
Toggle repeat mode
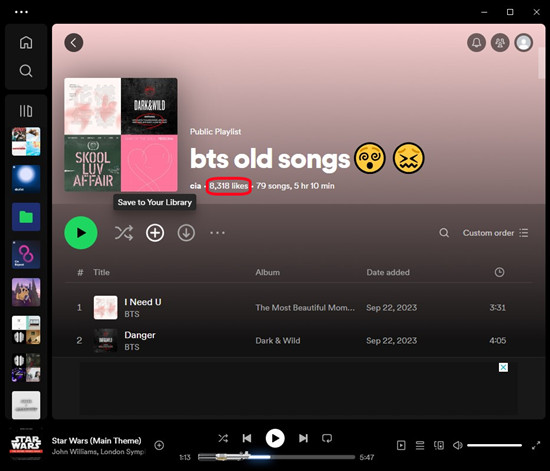pos(327,438)
